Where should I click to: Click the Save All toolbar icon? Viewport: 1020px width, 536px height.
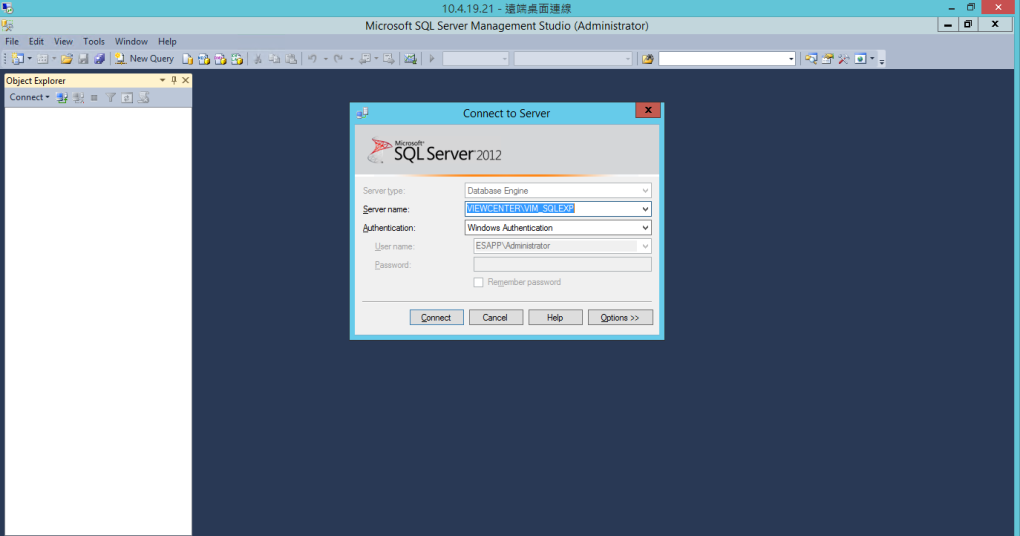pyautogui.click(x=100, y=59)
